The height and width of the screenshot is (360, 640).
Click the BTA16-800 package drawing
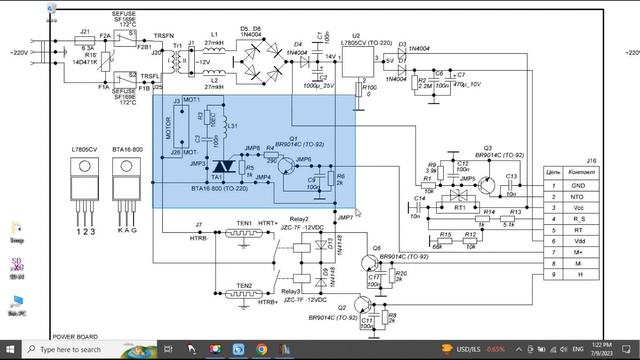[127, 191]
